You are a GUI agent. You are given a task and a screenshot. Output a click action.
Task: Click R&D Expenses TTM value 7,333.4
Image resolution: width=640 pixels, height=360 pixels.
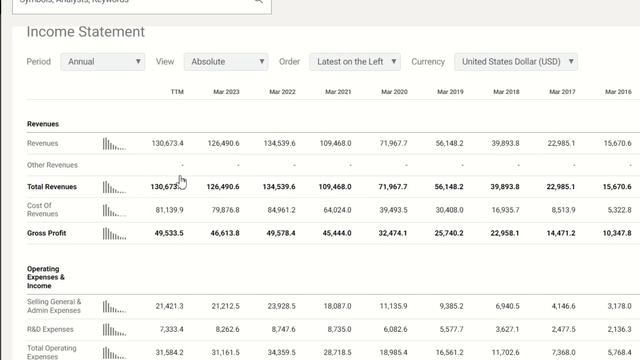pyautogui.click(x=171, y=329)
